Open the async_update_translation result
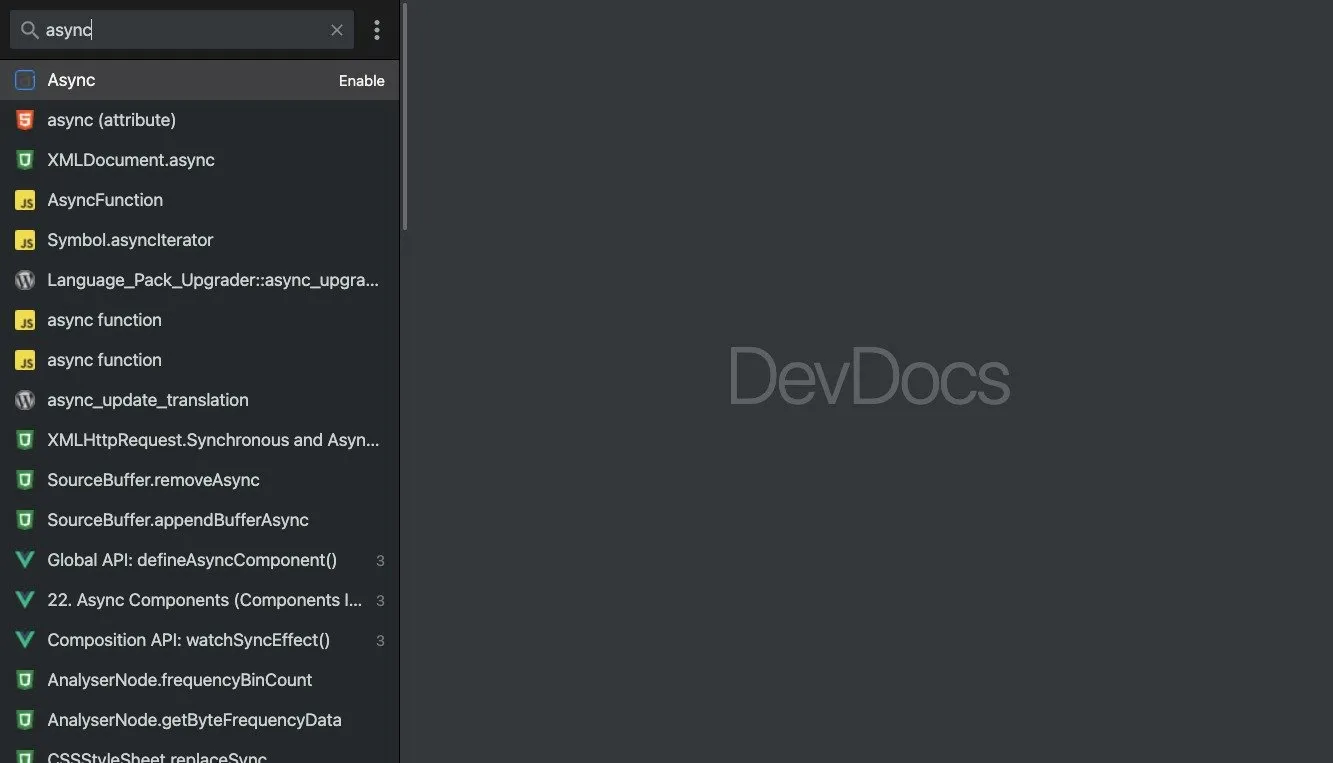This screenshot has width=1333, height=763. [x=199, y=400]
